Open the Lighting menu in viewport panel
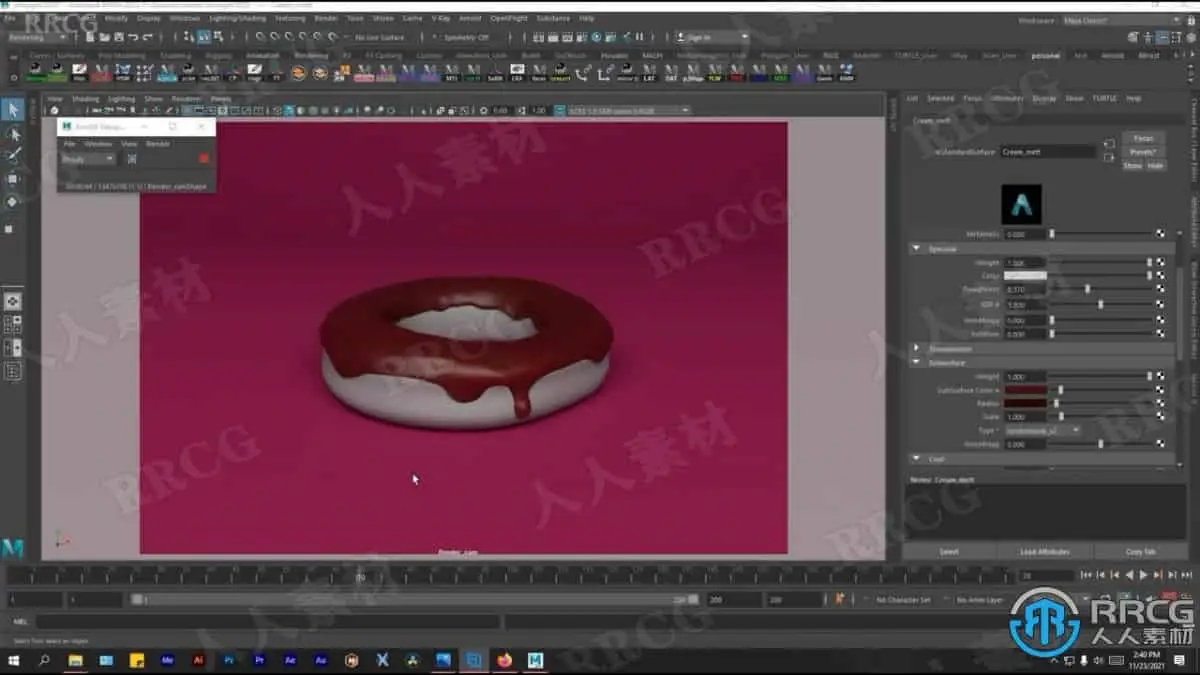Image resolution: width=1200 pixels, height=675 pixels. pyautogui.click(x=121, y=99)
